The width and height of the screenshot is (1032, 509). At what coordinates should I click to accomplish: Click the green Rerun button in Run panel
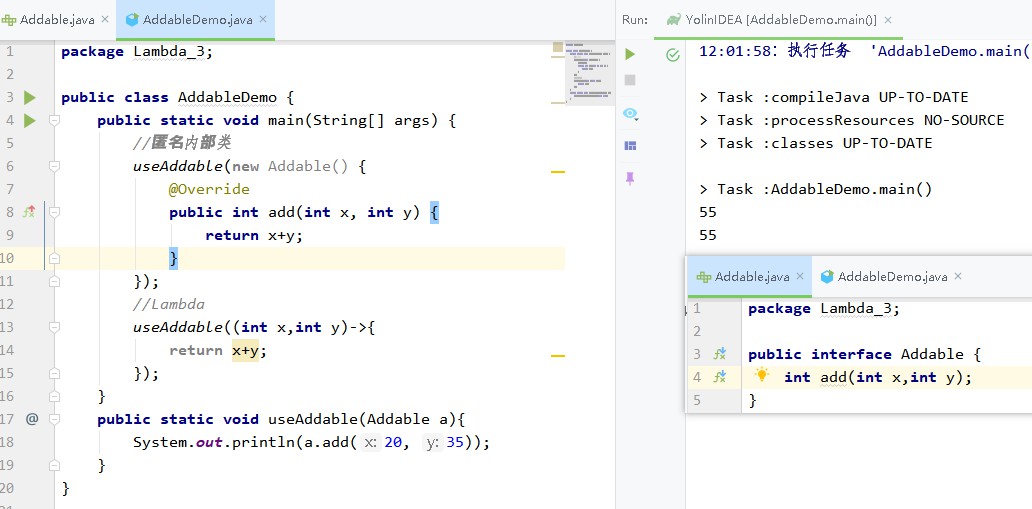coord(630,54)
